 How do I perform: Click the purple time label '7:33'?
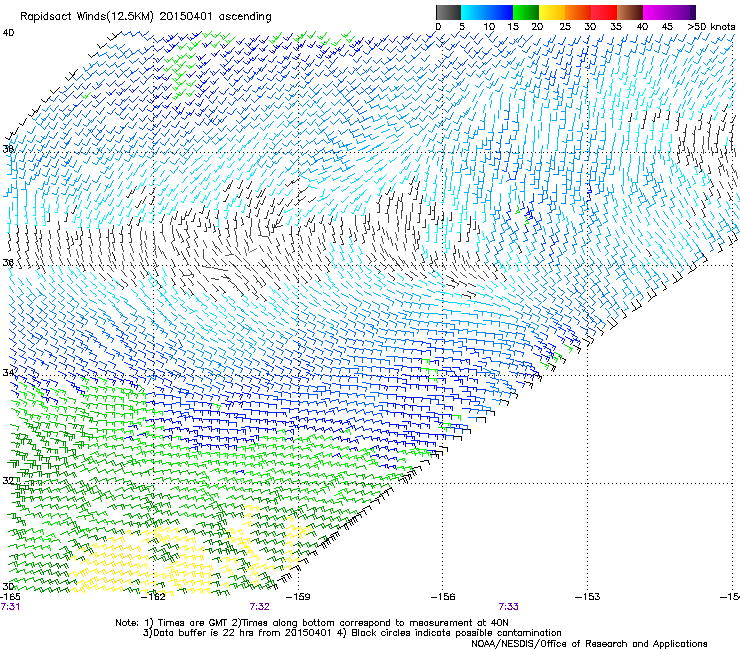pos(508,607)
